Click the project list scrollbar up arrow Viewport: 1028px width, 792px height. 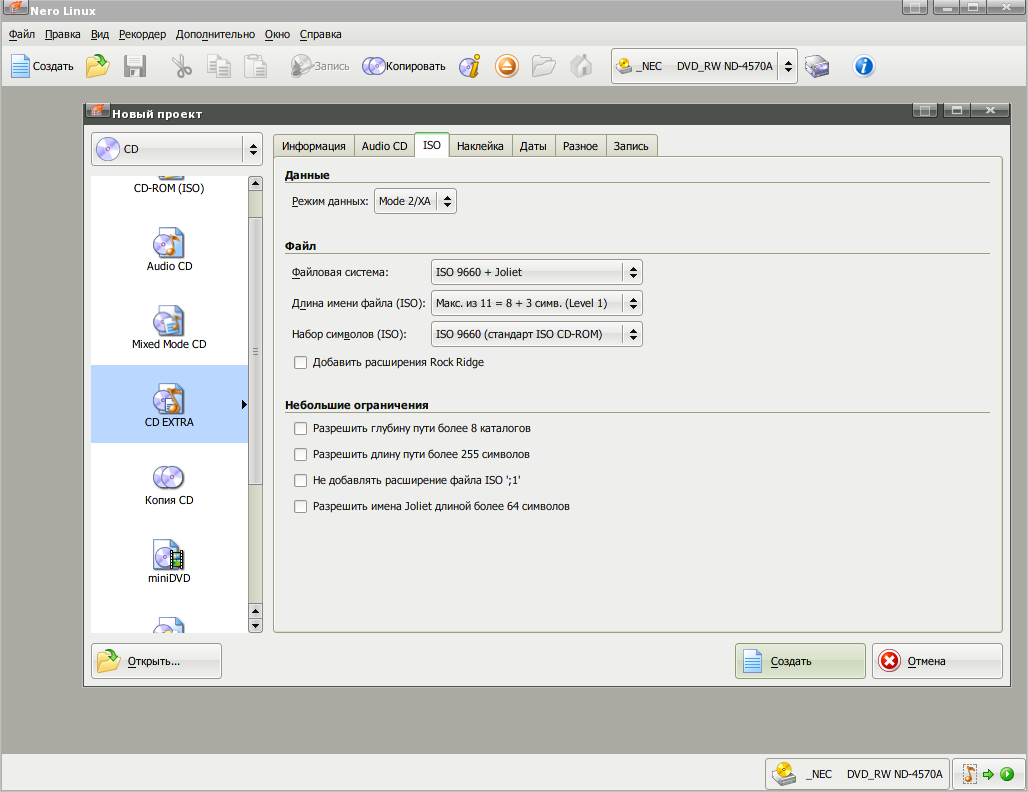(x=256, y=184)
